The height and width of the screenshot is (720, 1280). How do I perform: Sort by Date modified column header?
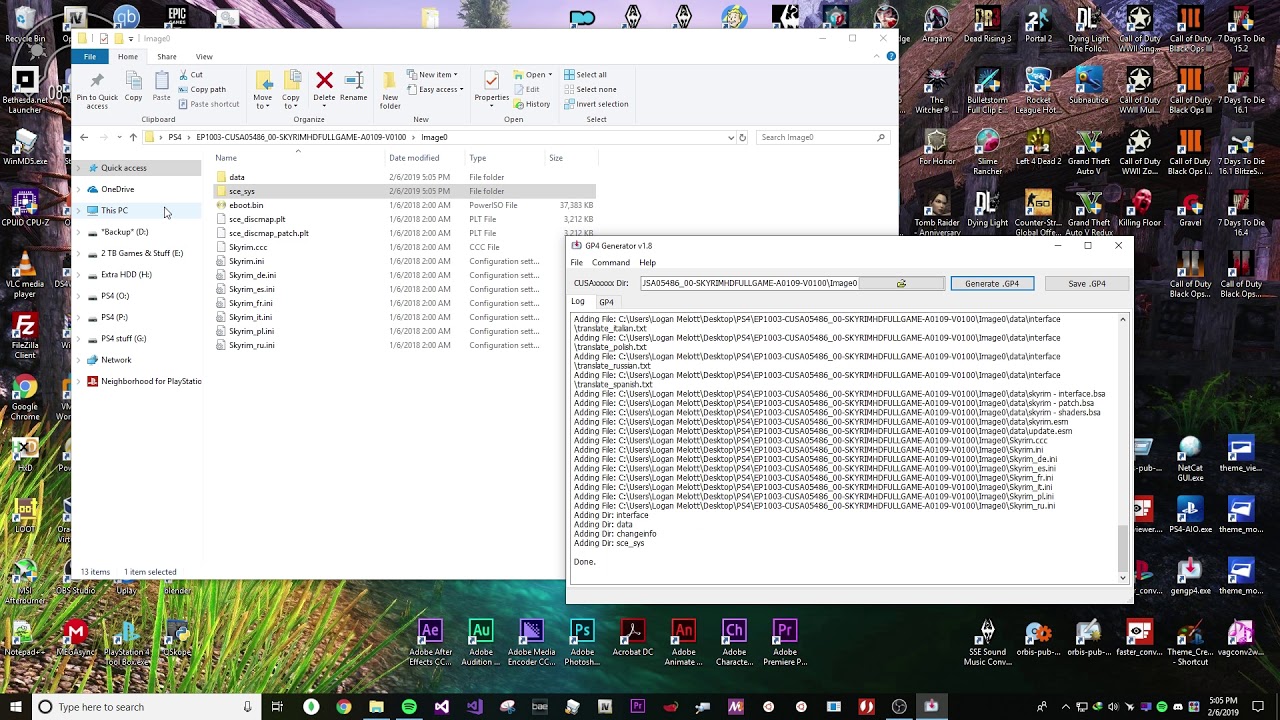tap(414, 158)
